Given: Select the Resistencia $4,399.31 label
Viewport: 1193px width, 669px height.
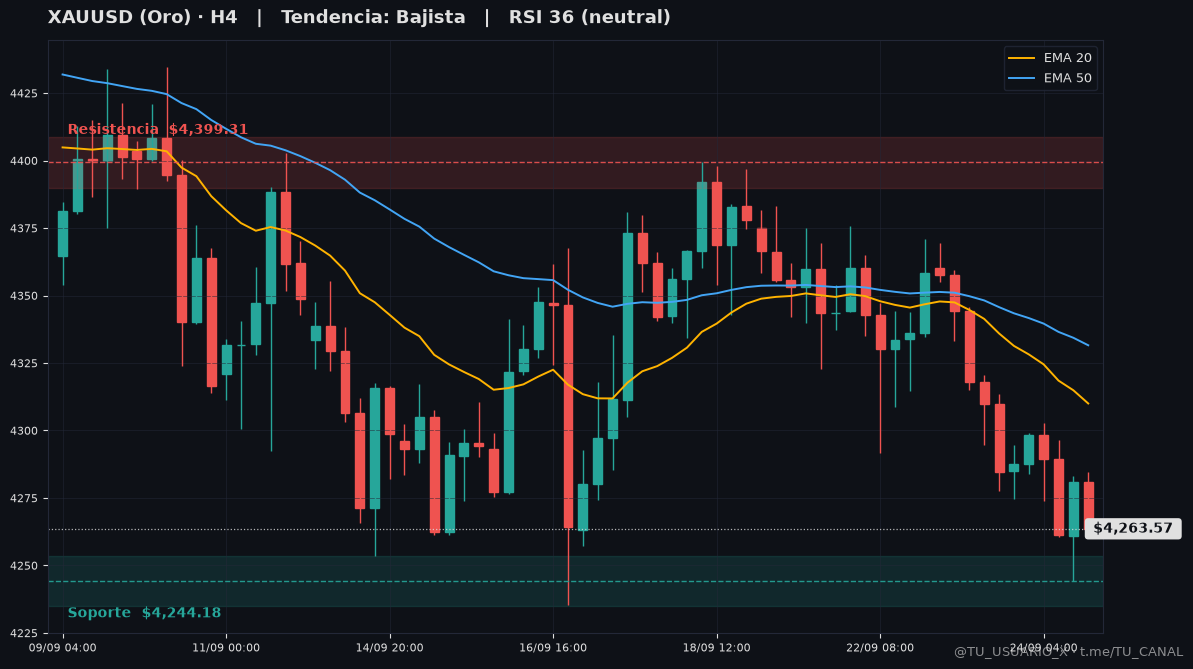Looking at the screenshot, I should (x=157, y=129).
